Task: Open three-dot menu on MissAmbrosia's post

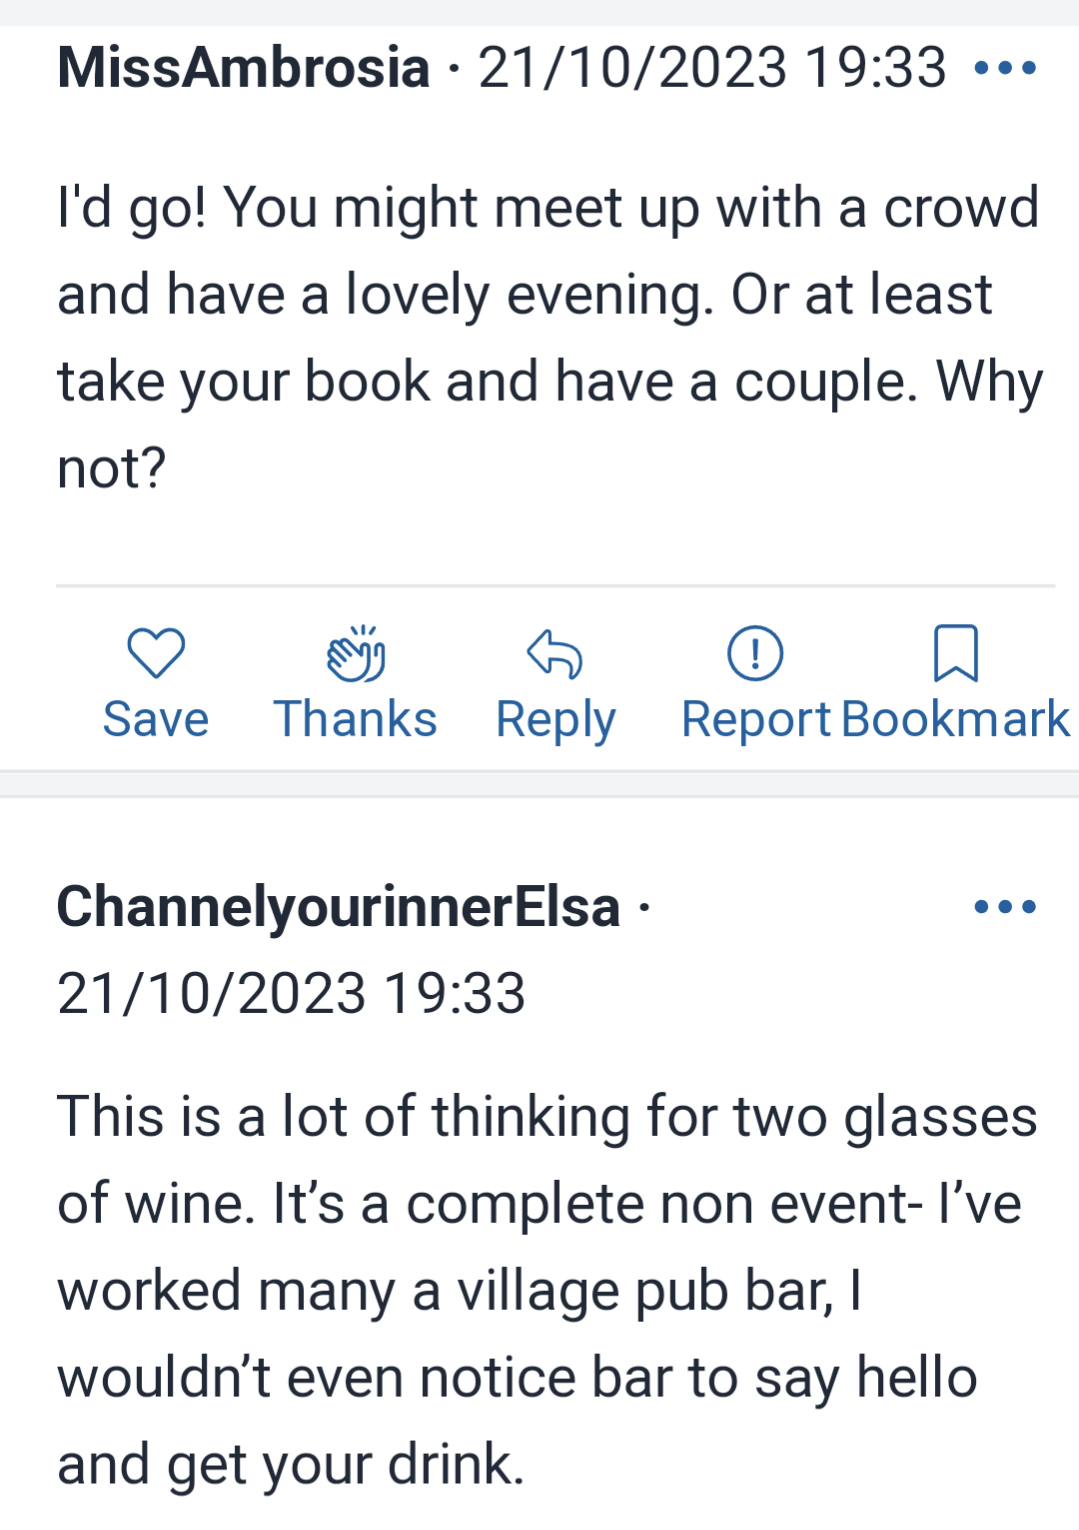Action: tap(1005, 68)
